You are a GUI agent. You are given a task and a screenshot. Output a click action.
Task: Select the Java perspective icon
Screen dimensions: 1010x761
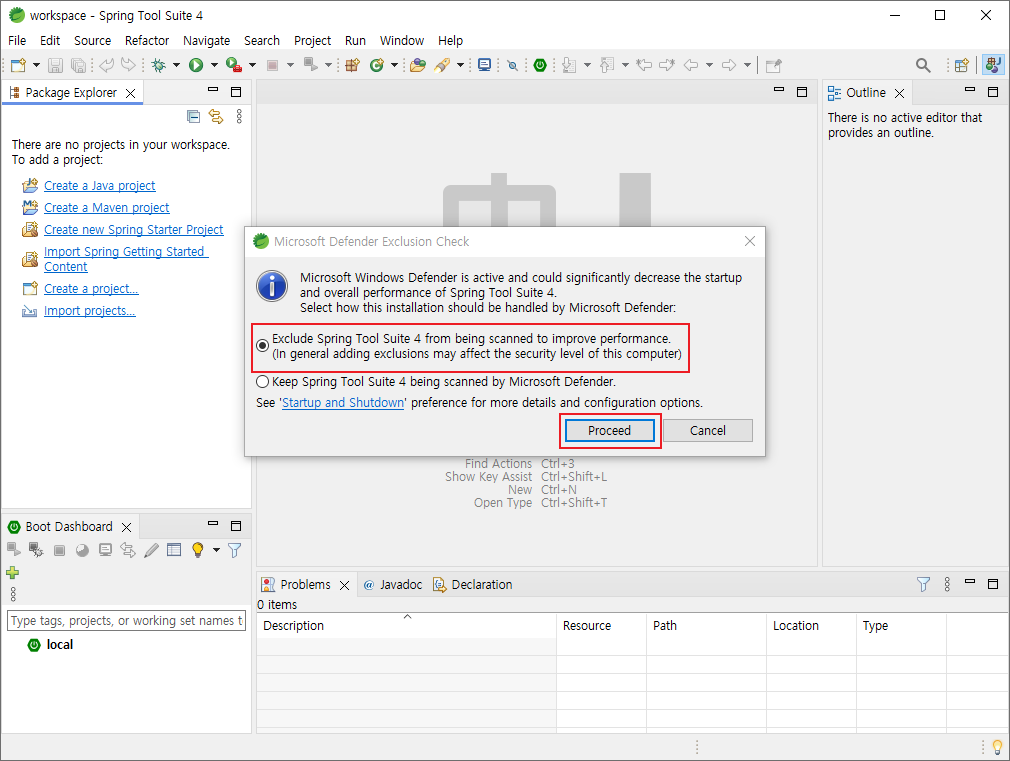pyautogui.click(x=993, y=64)
